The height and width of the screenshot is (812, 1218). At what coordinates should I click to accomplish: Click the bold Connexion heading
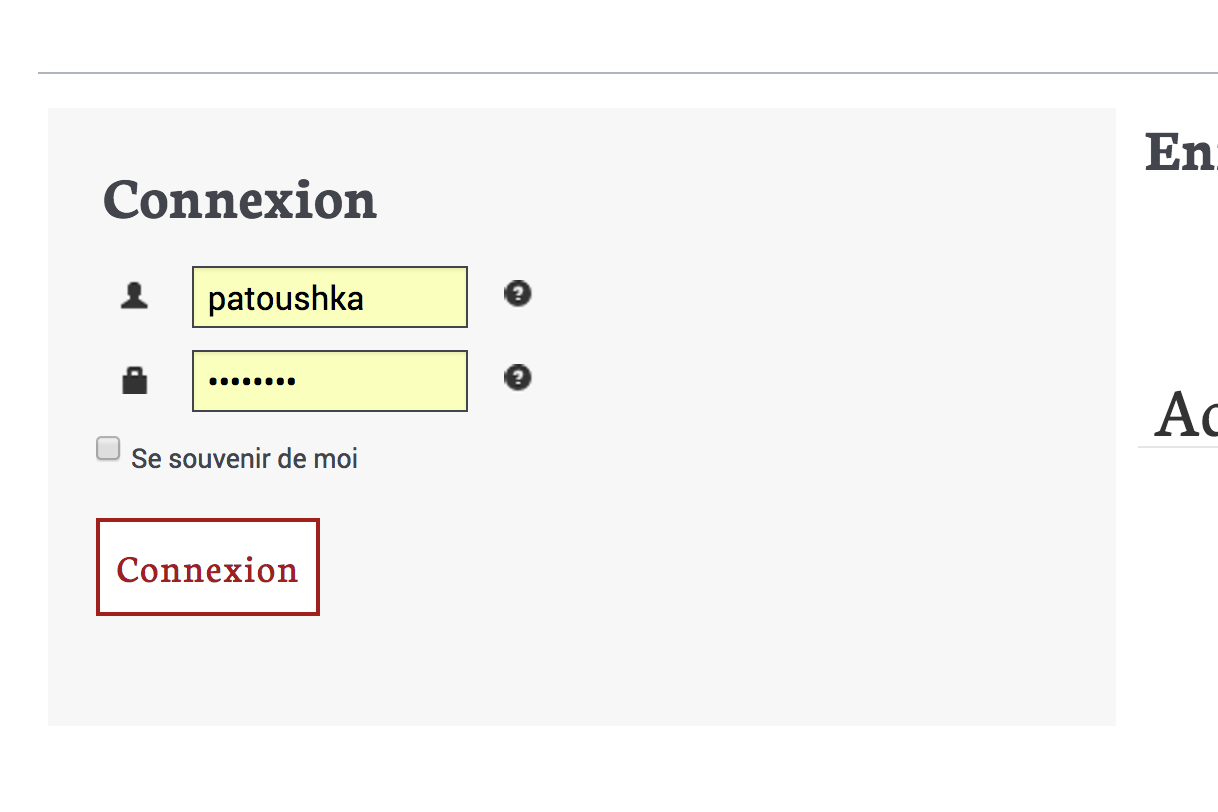(240, 200)
